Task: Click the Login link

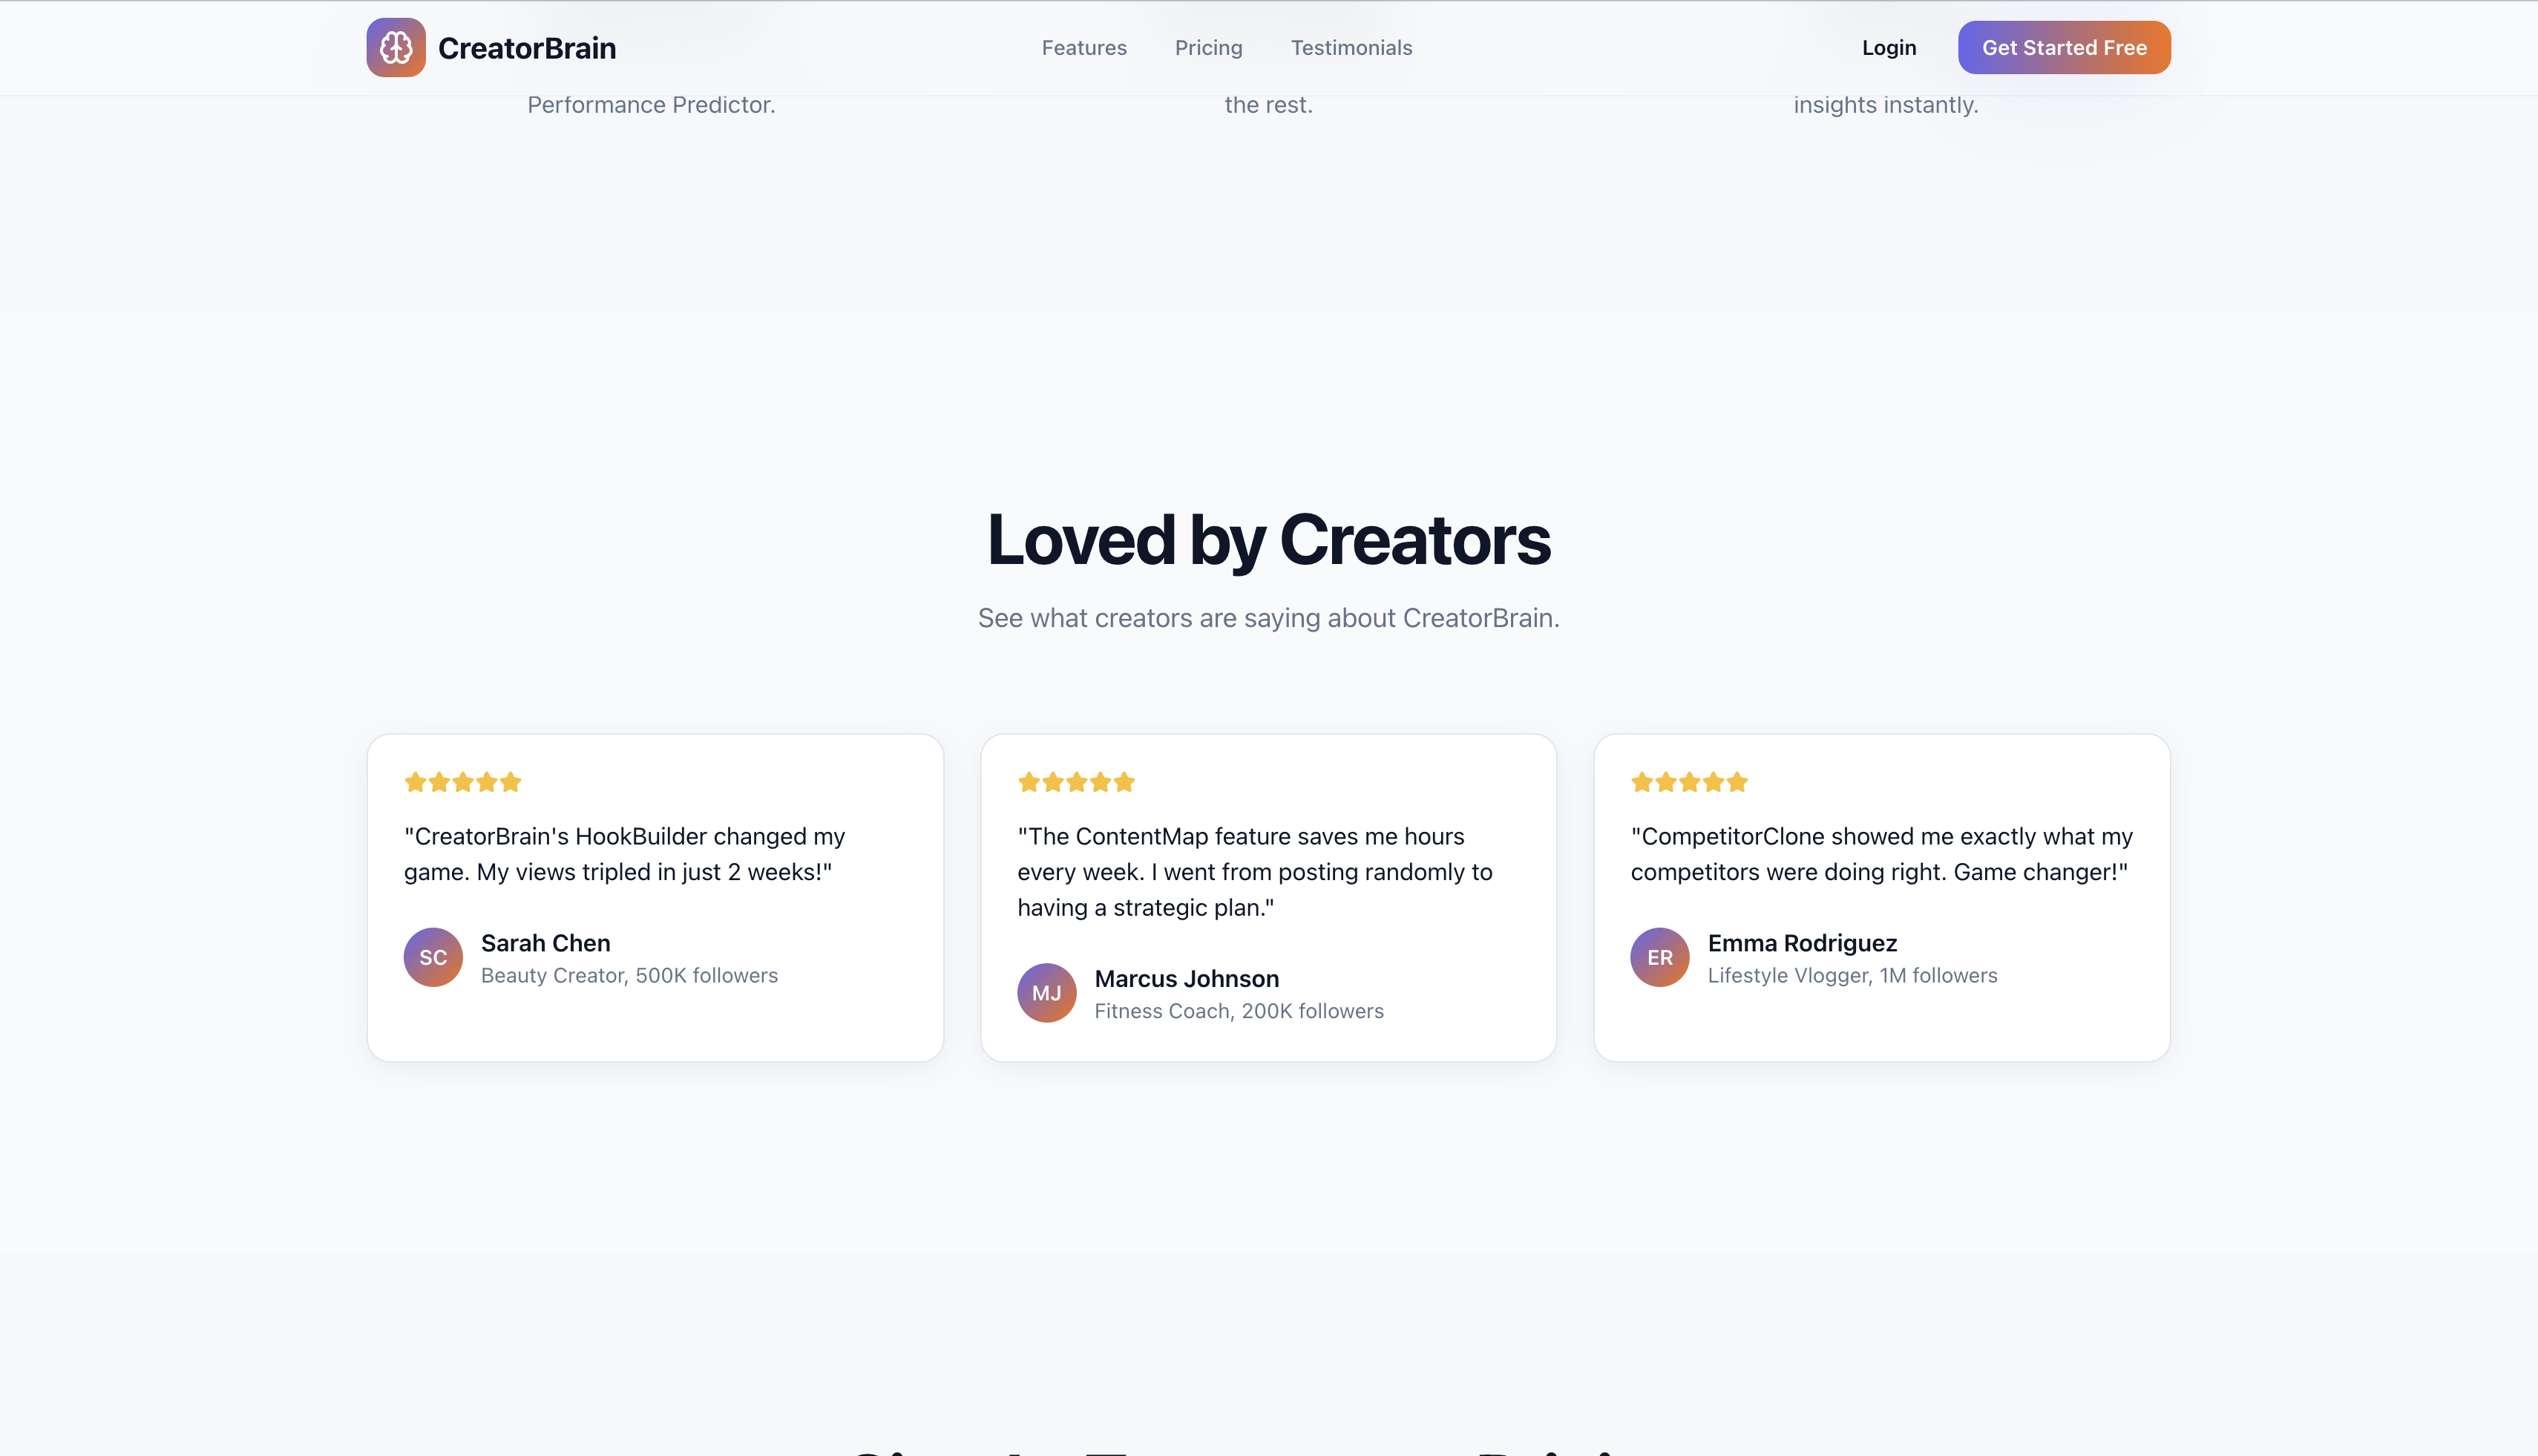Action: (x=1888, y=47)
